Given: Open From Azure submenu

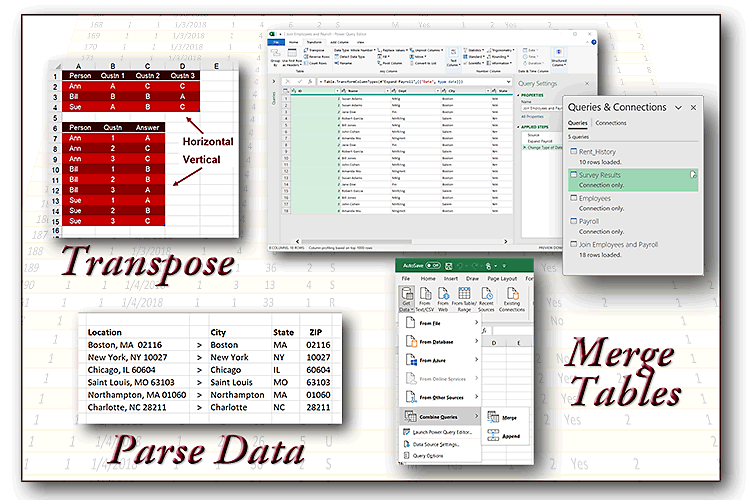Looking at the screenshot, I should click(440, 360).
